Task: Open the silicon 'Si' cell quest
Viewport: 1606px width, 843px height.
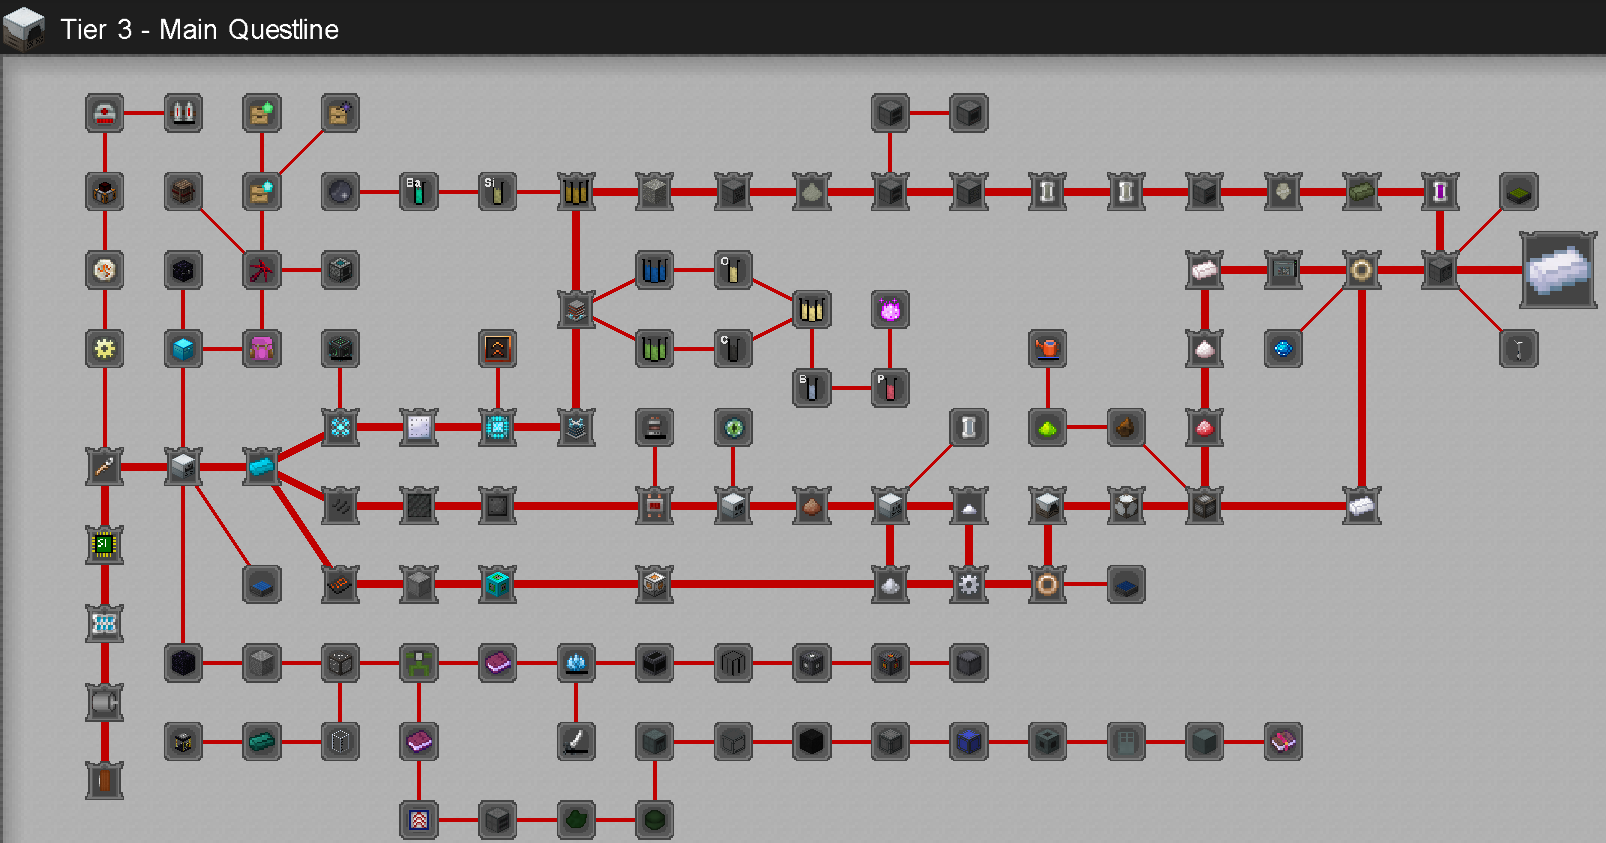Action: click(x=497, y=191)
